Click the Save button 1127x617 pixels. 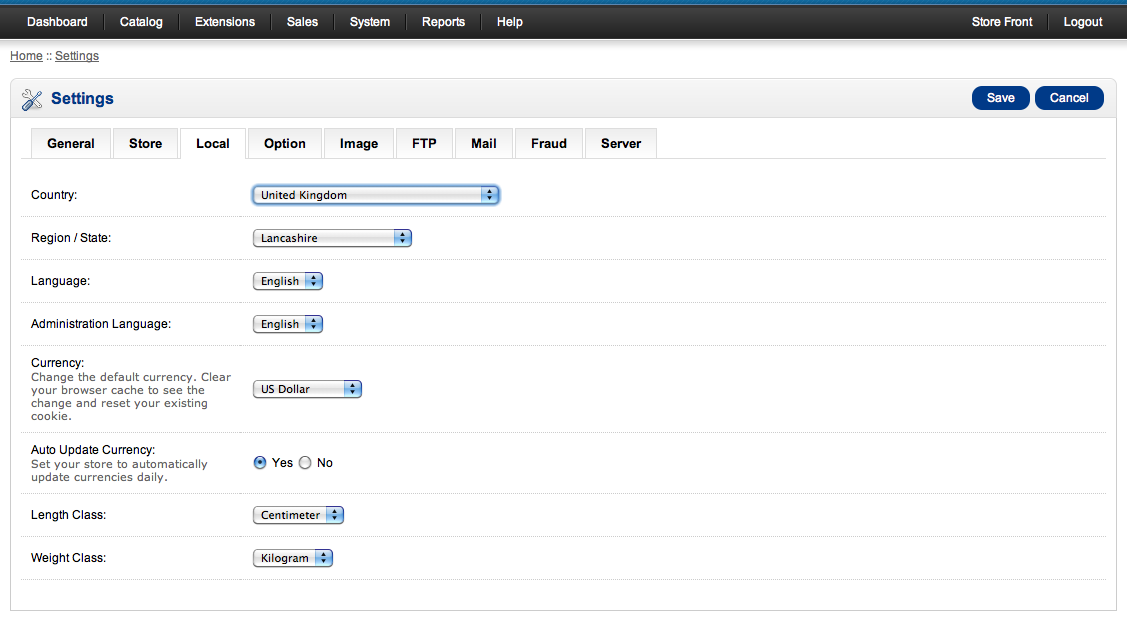pyautogui.click(x=1000, y=98)
